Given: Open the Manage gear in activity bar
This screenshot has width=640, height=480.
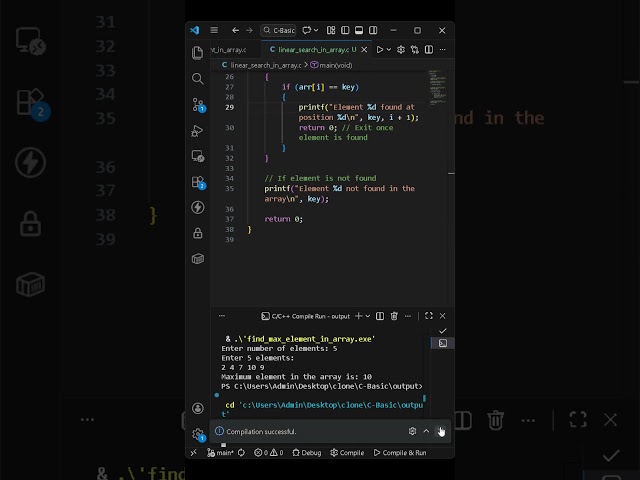Looking at the screenshot, I should click(x=198, y=434).
